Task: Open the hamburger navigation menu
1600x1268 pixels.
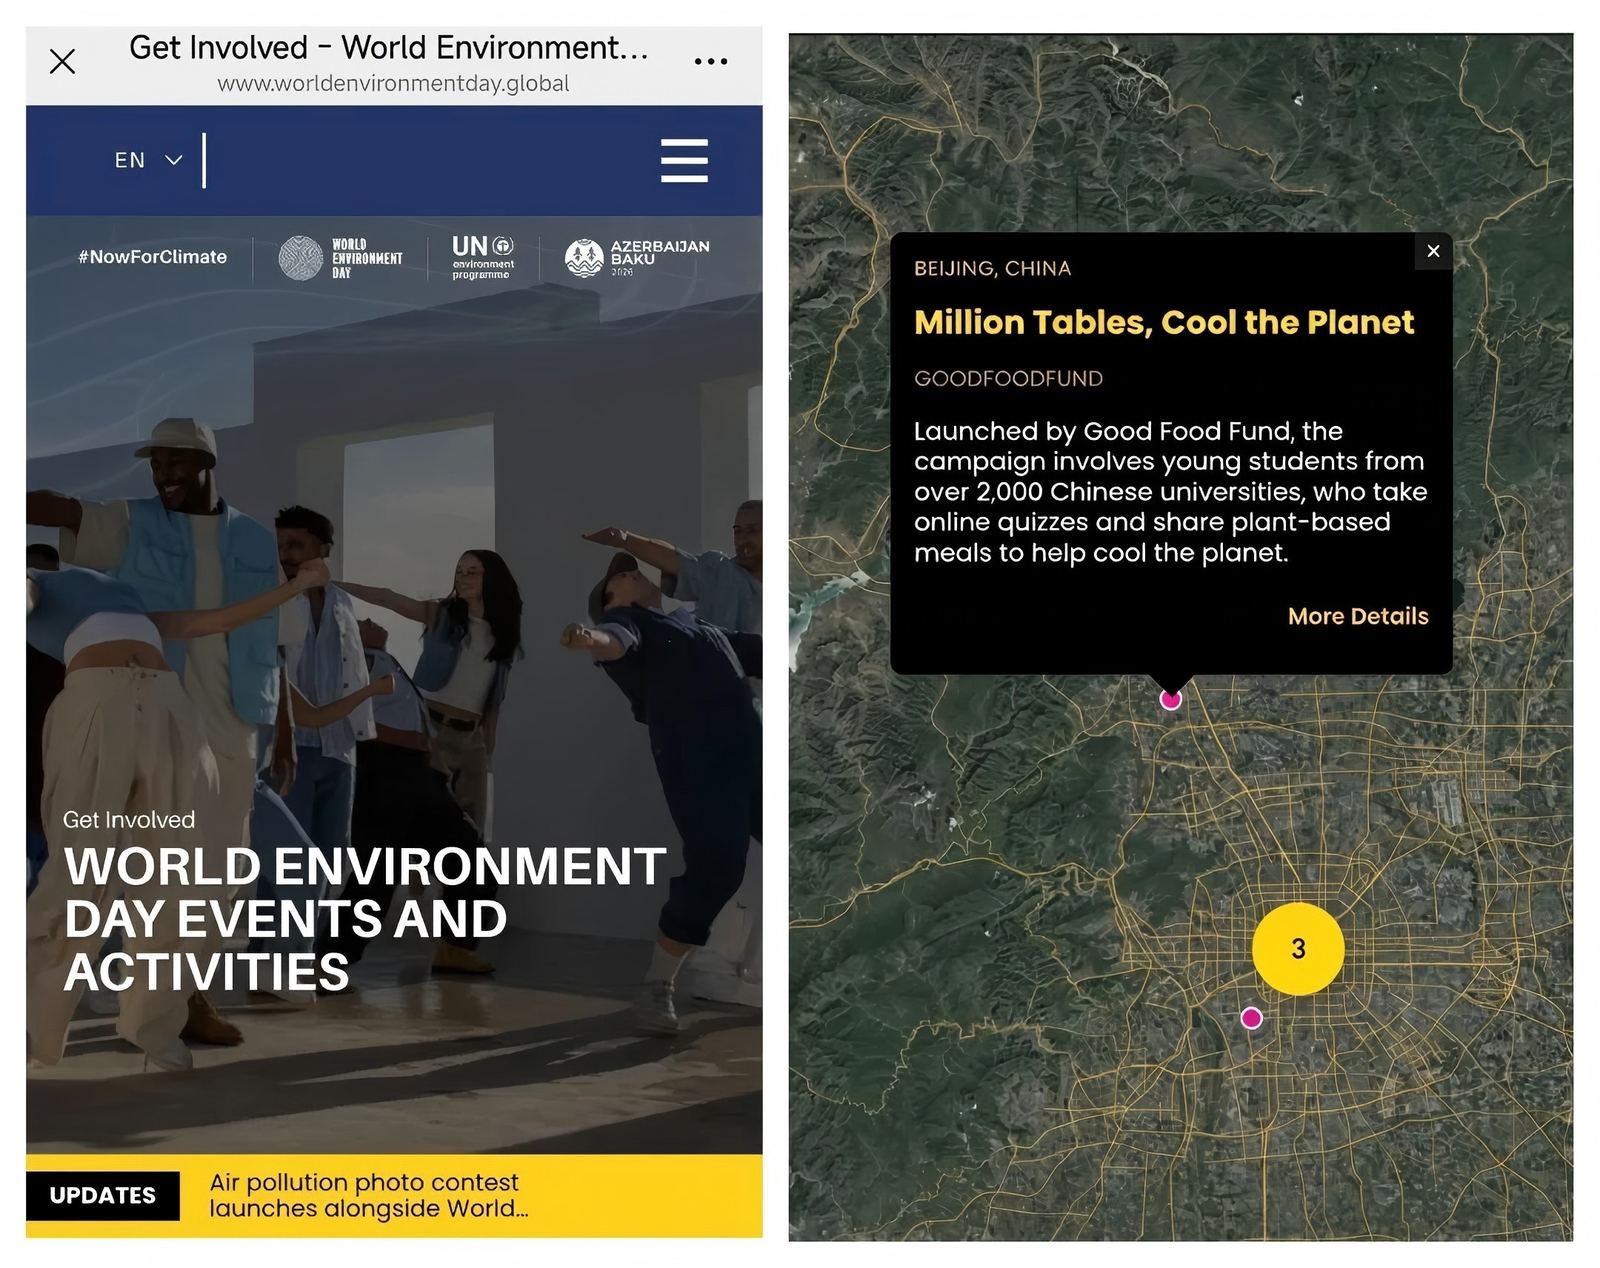Action: pos(684,160)
